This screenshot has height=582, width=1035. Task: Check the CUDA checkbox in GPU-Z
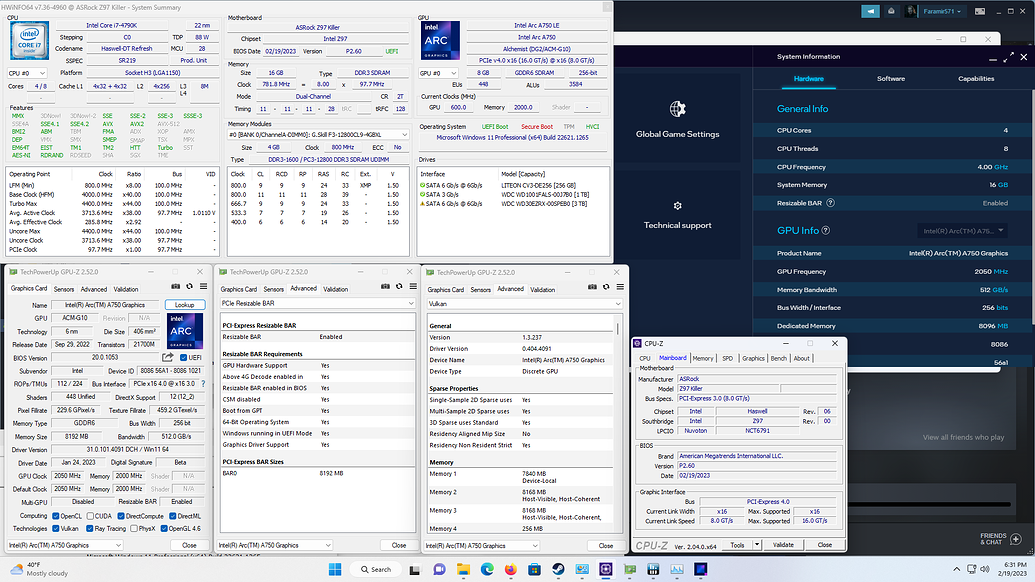click(x=92, y=515)
